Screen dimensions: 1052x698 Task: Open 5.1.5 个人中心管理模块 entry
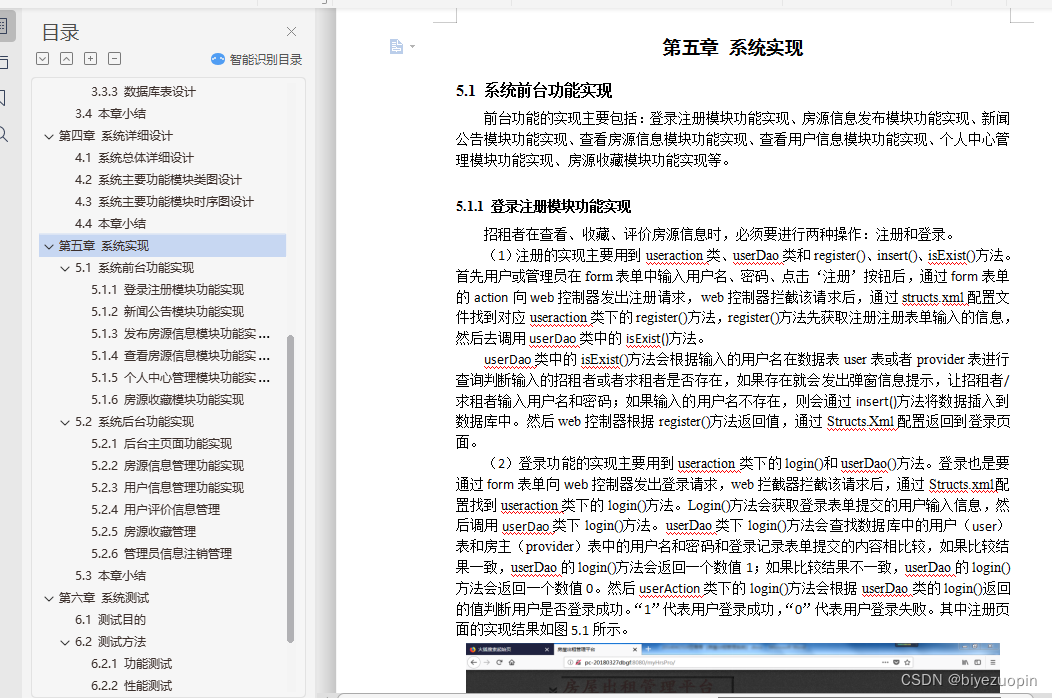click(180, 378)
